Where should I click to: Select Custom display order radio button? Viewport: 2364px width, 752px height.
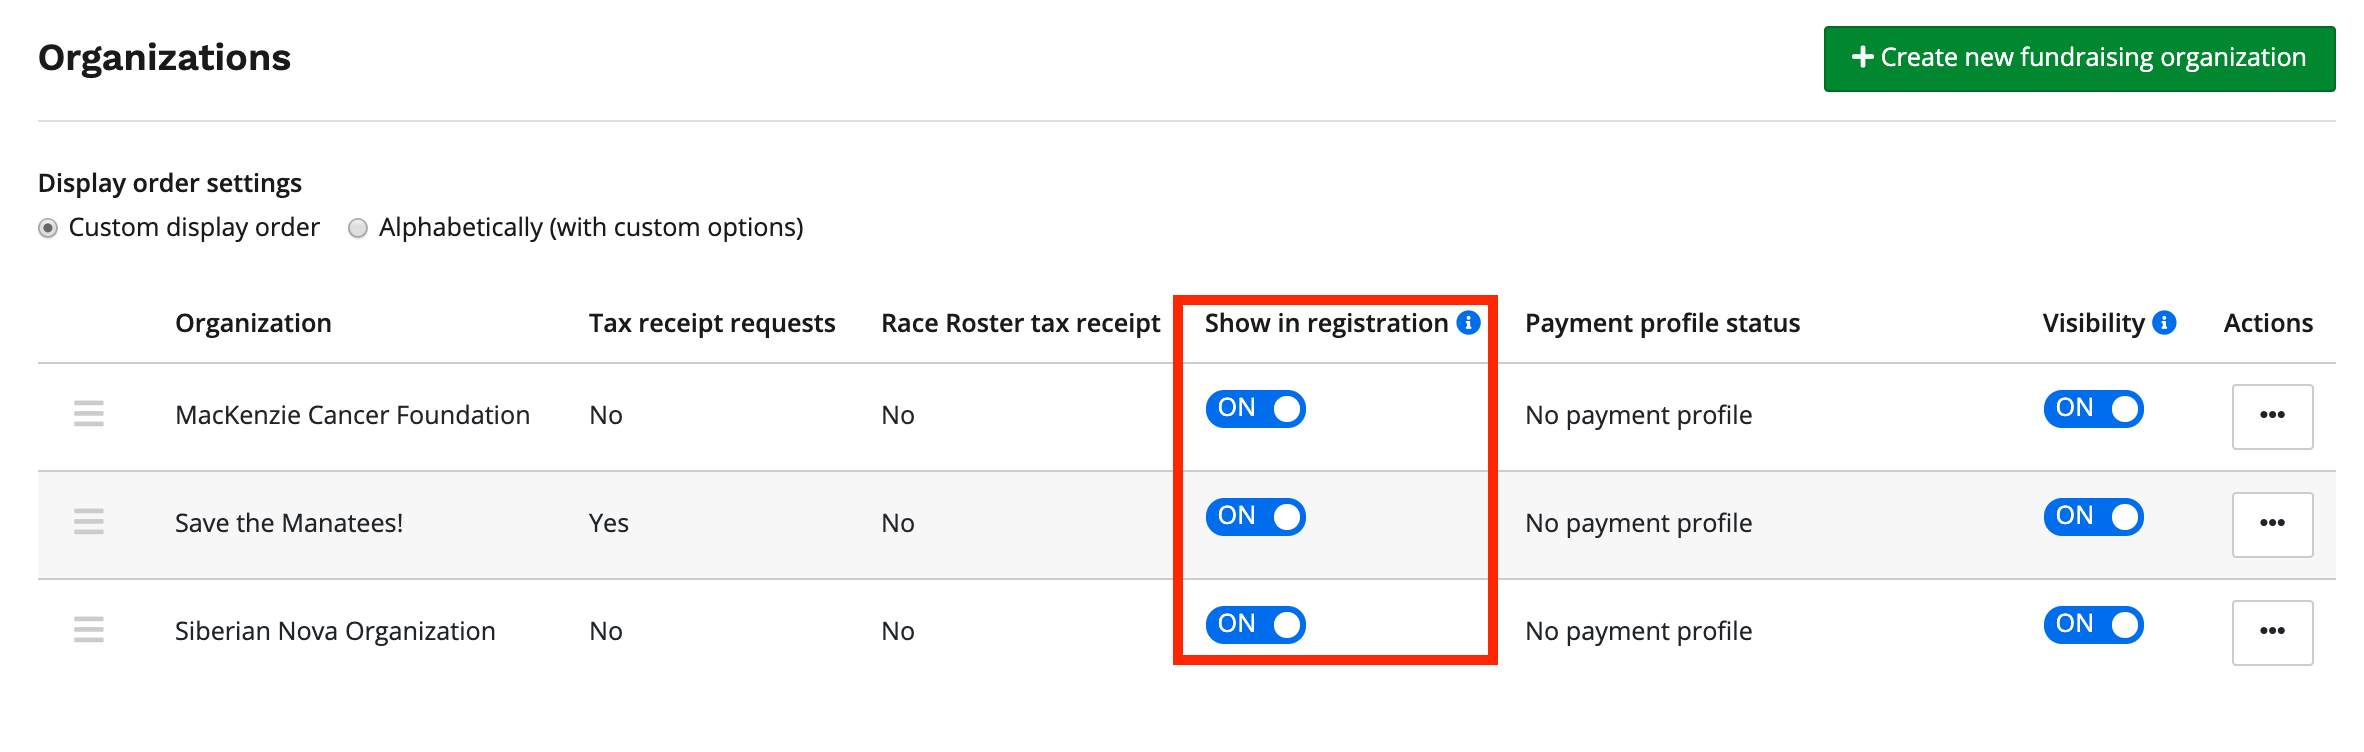48,229
